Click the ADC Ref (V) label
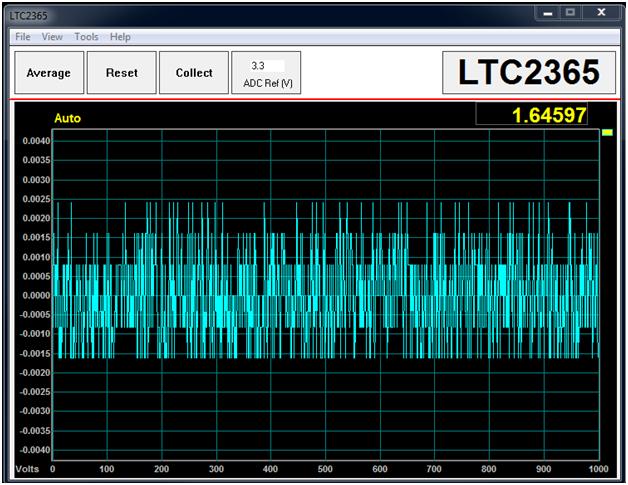The width and height of the screenshot is (628, 485). [268, 83]
